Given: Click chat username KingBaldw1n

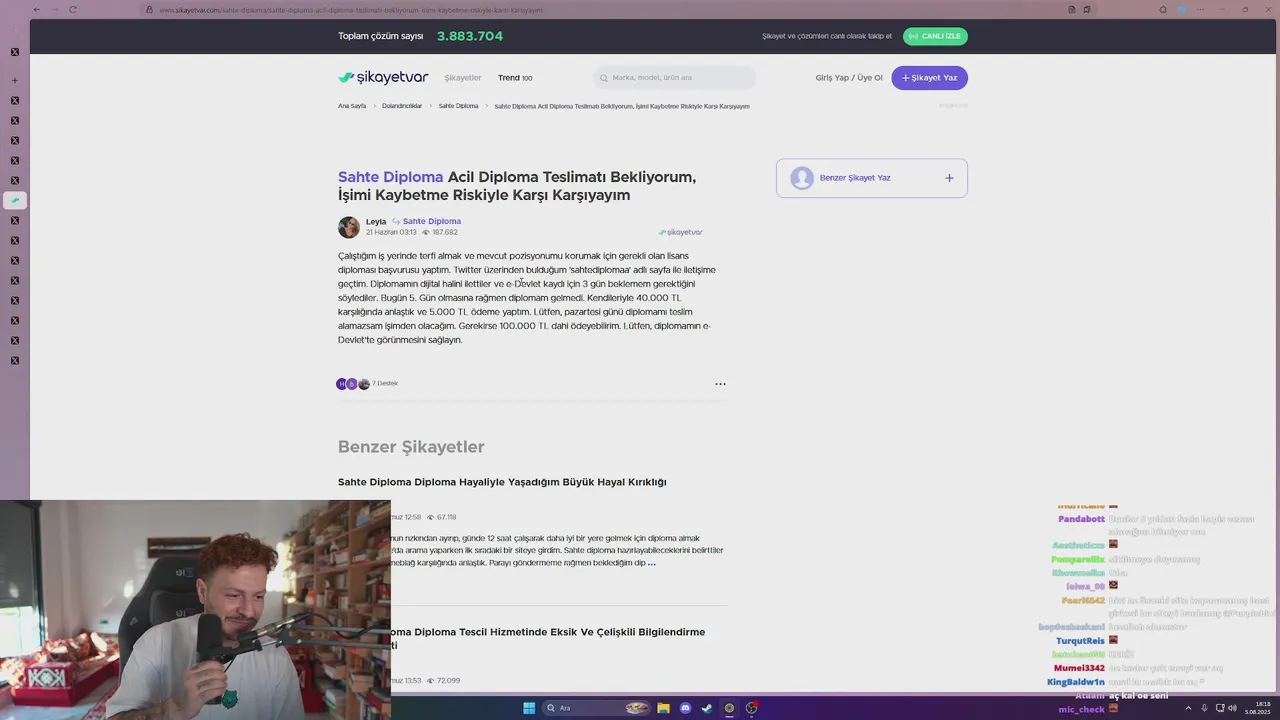Looking at the screenshot, I should [1076, 682].
